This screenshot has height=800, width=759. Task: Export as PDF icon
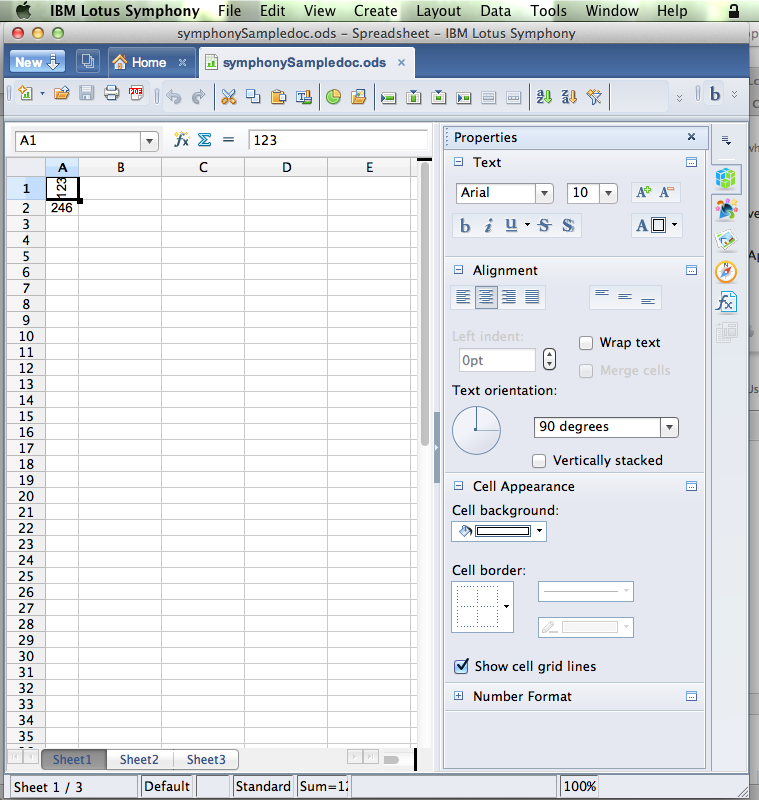pos(136,93)
